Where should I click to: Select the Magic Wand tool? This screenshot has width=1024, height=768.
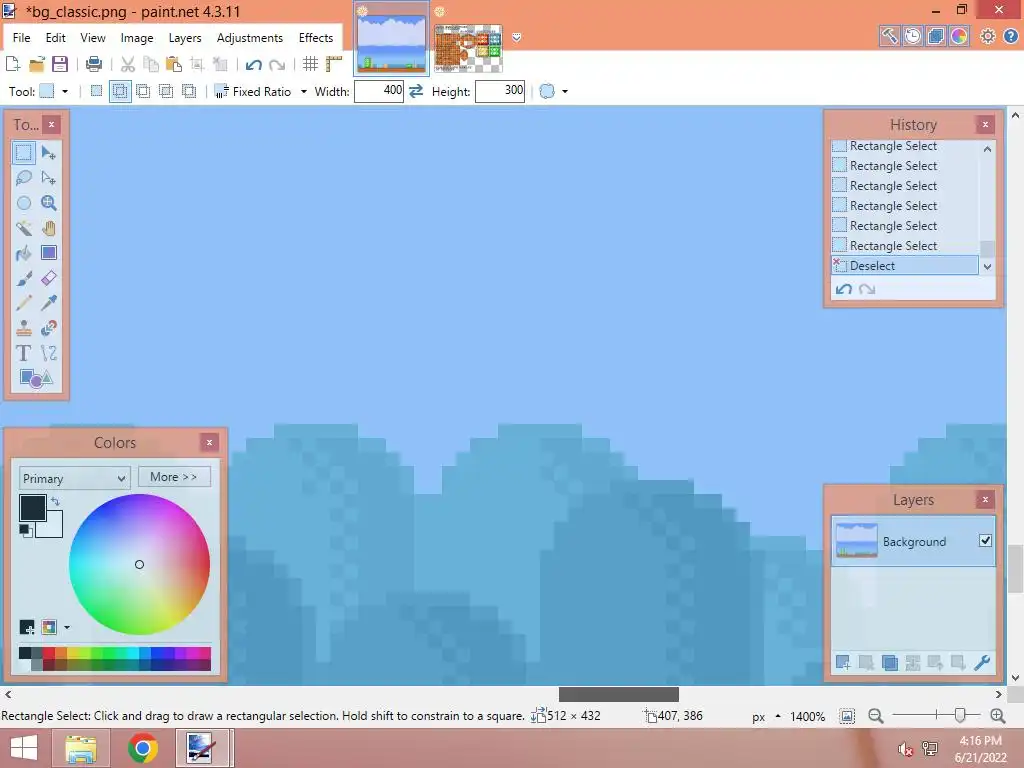point(24,228)
